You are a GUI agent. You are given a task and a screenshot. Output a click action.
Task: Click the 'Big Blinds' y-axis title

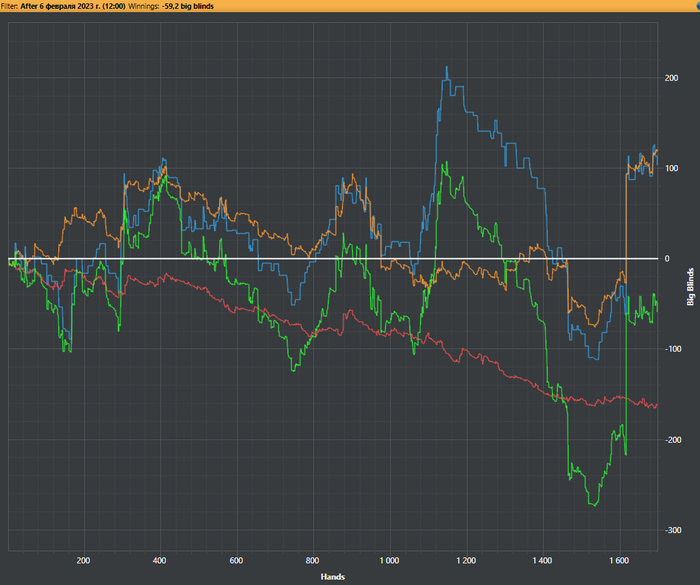pos(691,287)
